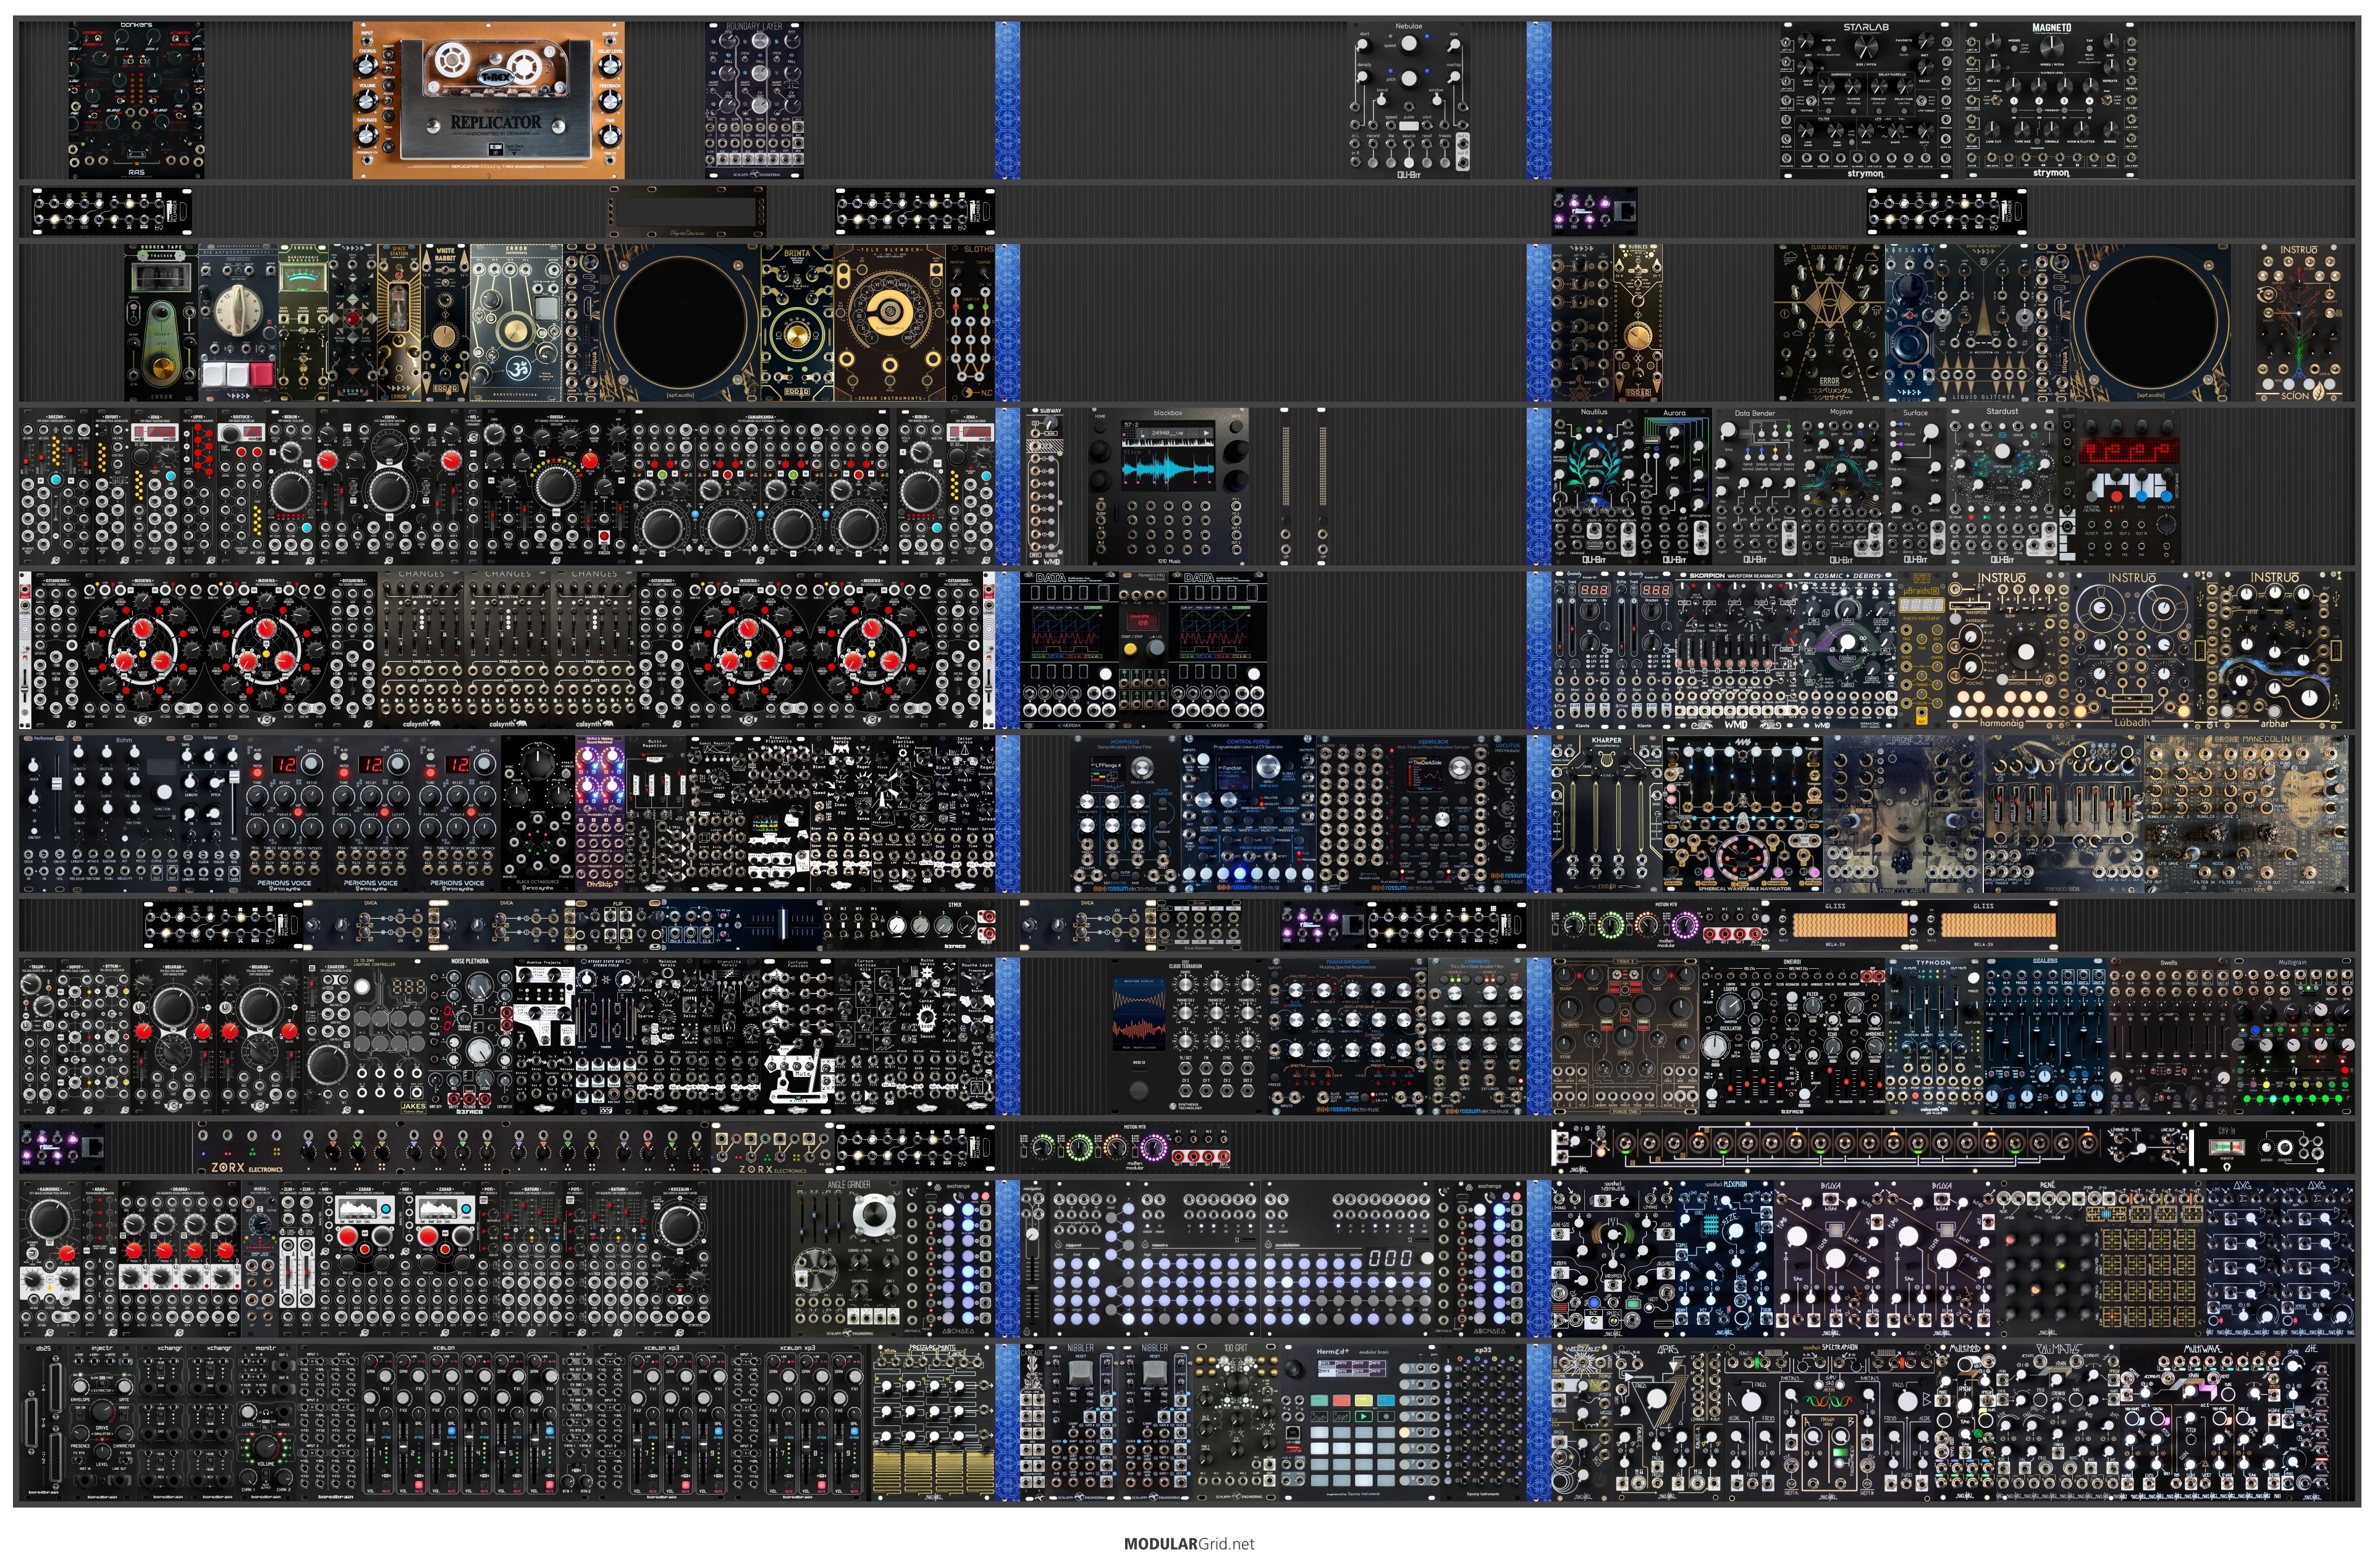This screenshot has height=1557, width=2380.
Task: Select the Sloths module
Action: point(970,322)
